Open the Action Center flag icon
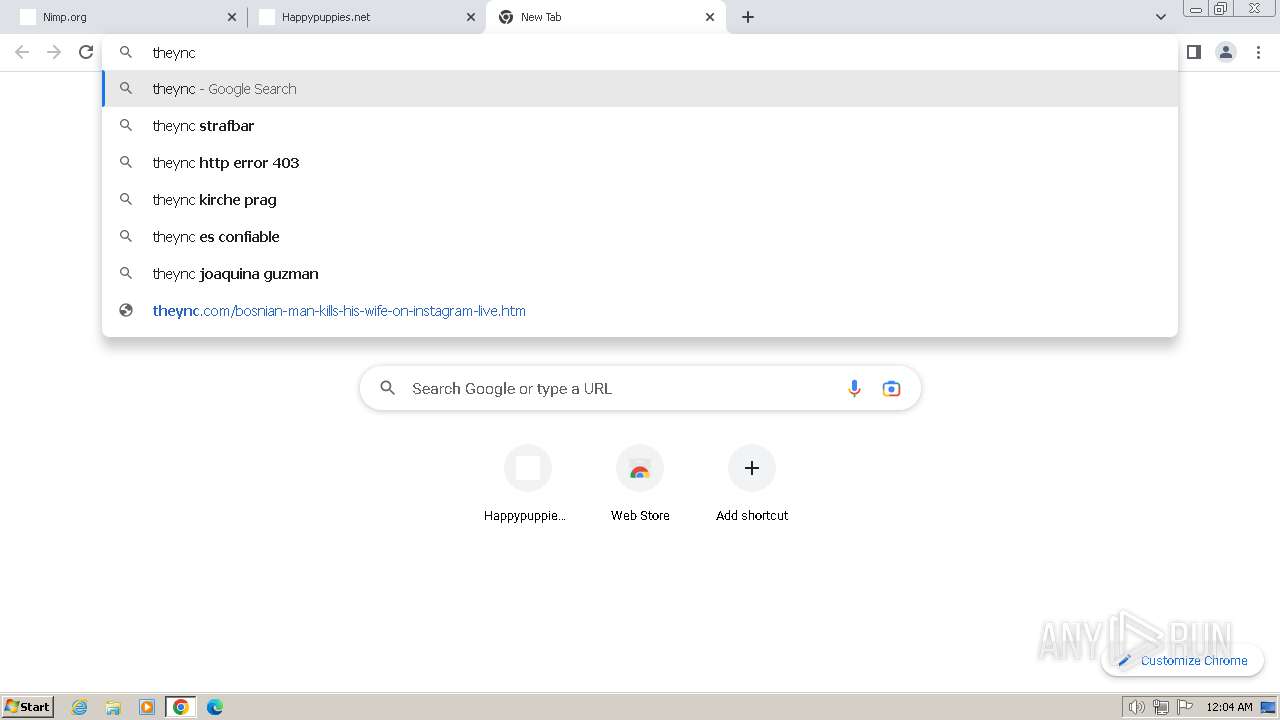The image size is (1280, 720). tap(1185, 707)
